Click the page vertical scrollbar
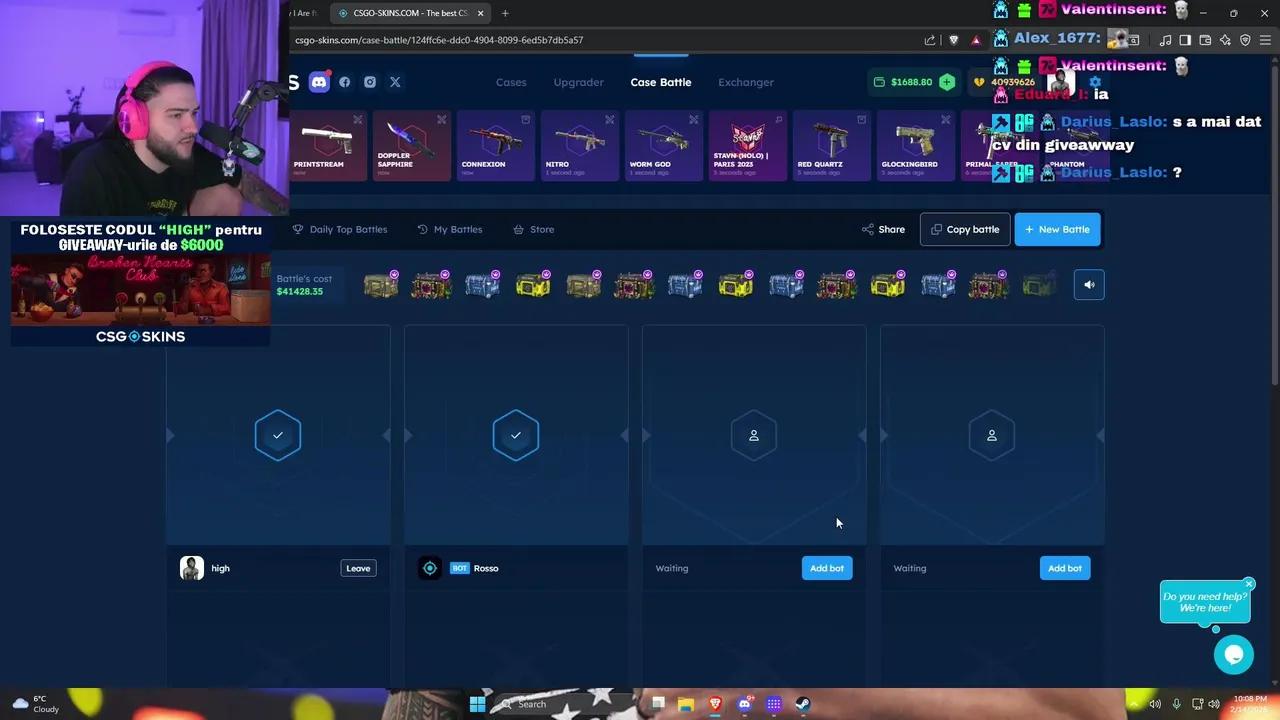 point(1274,225)
